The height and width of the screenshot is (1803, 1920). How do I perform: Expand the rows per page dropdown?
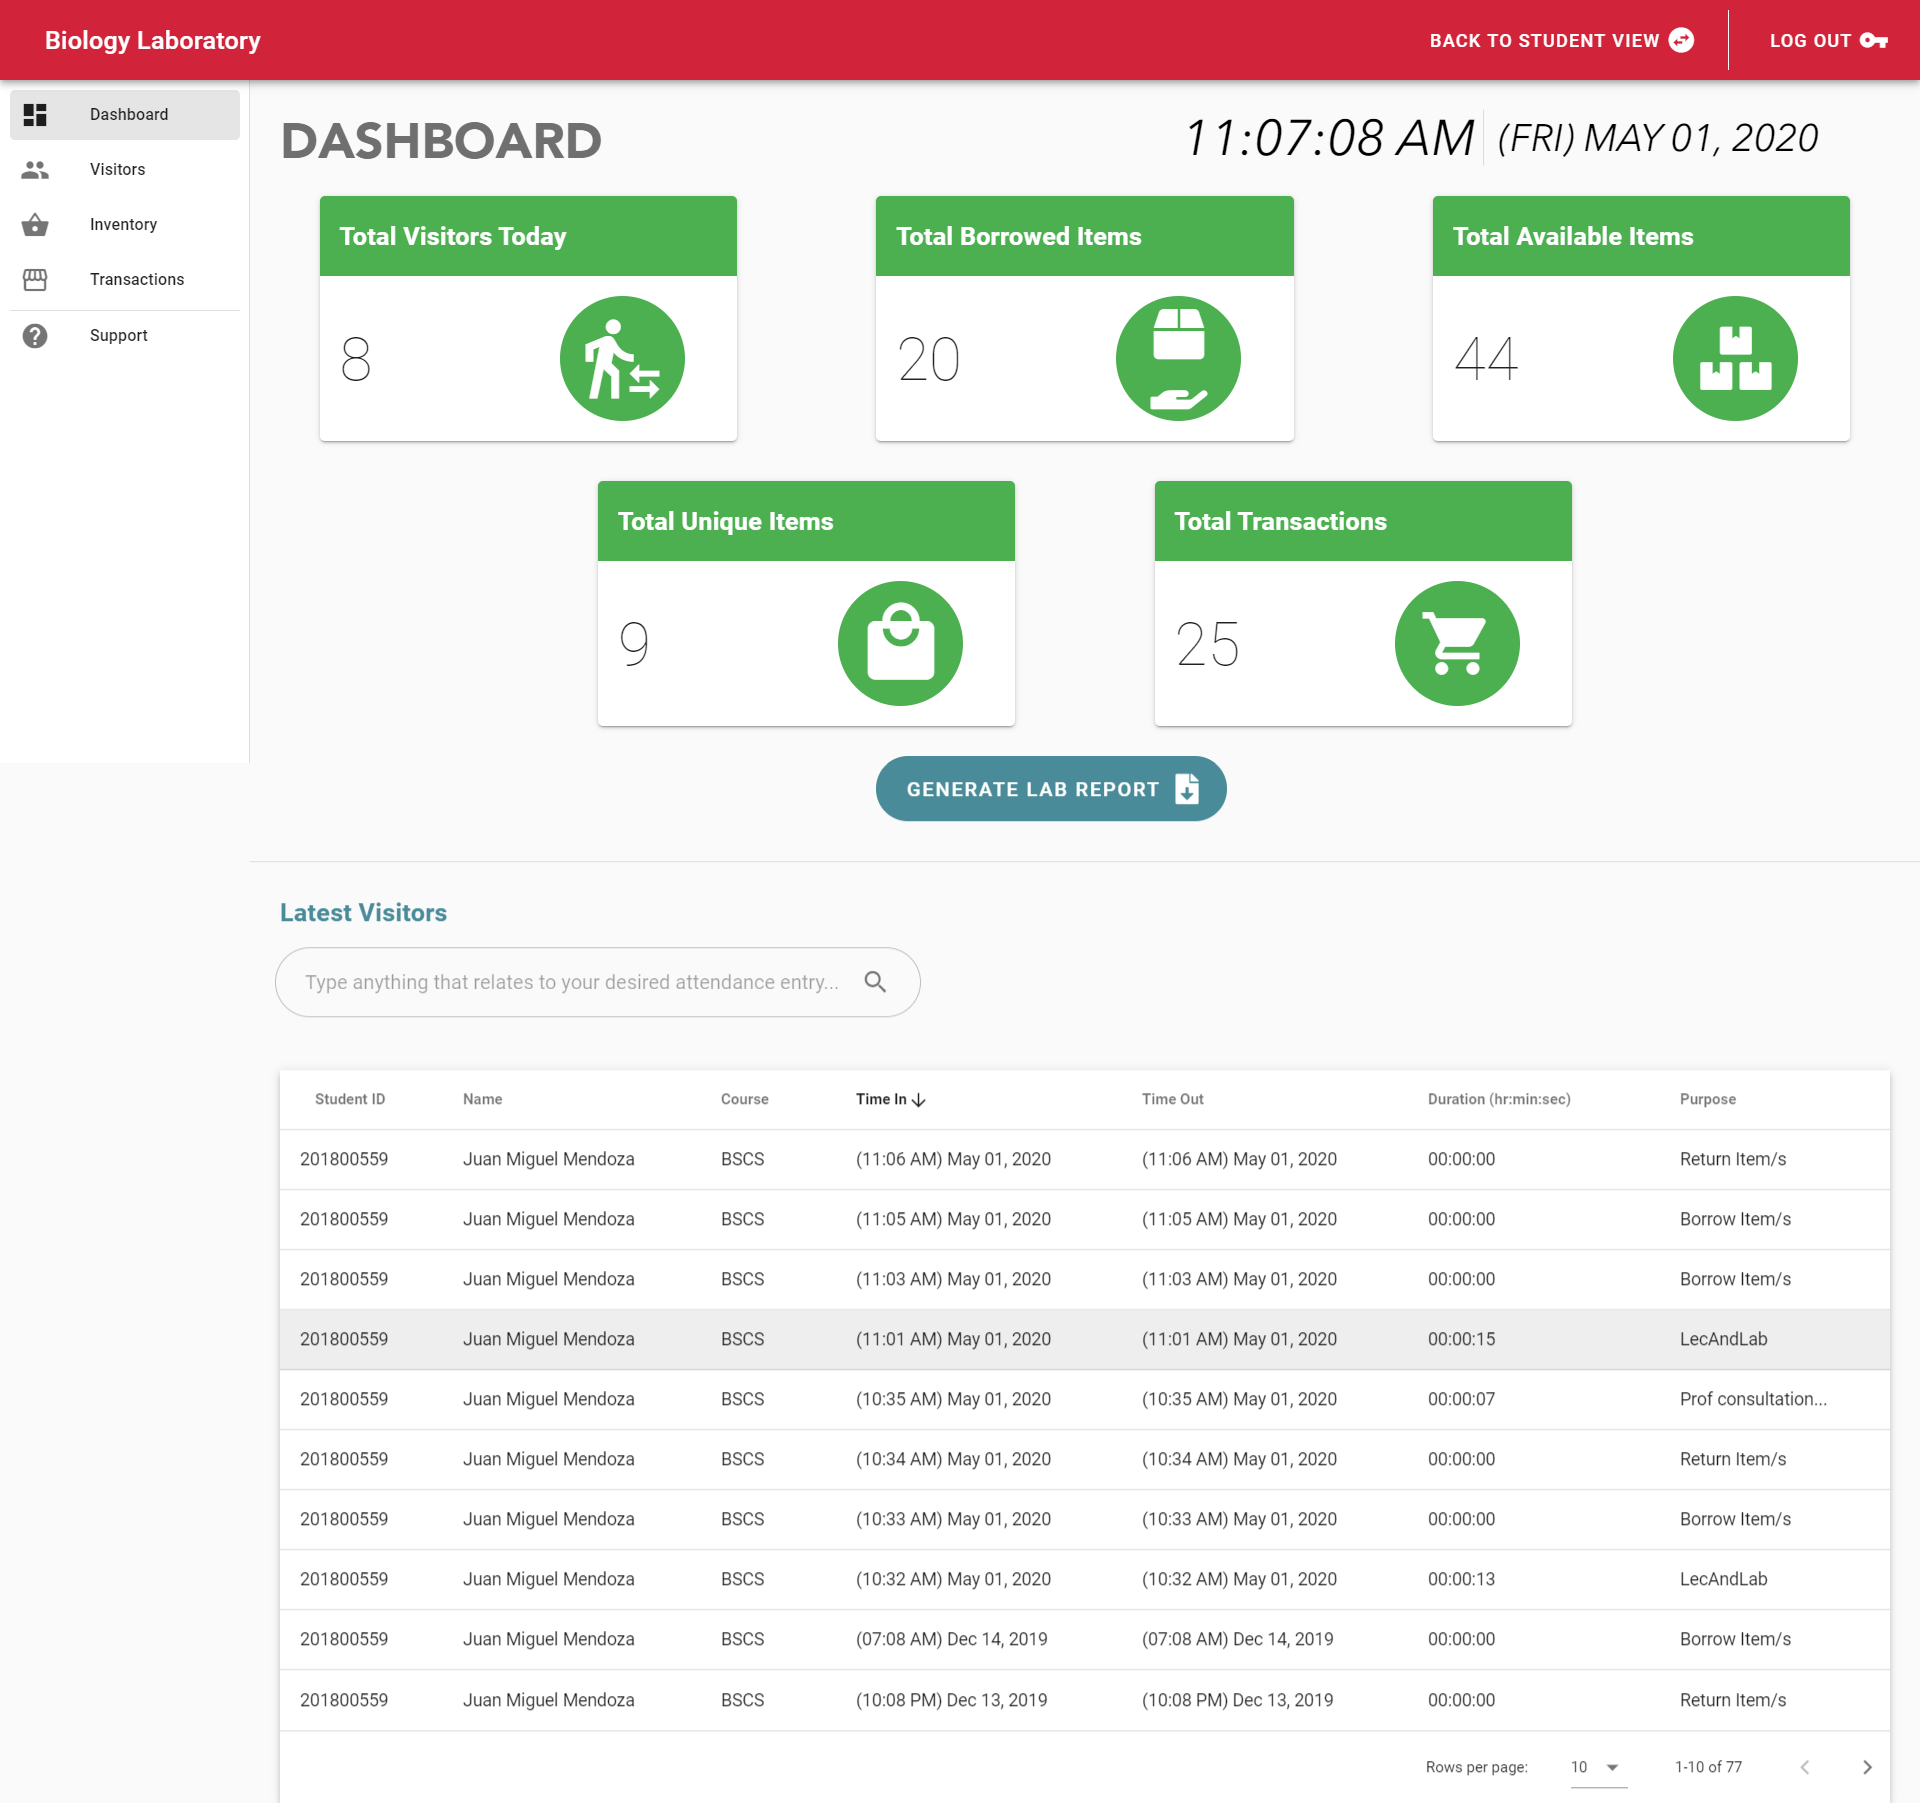(1596, 1767)
